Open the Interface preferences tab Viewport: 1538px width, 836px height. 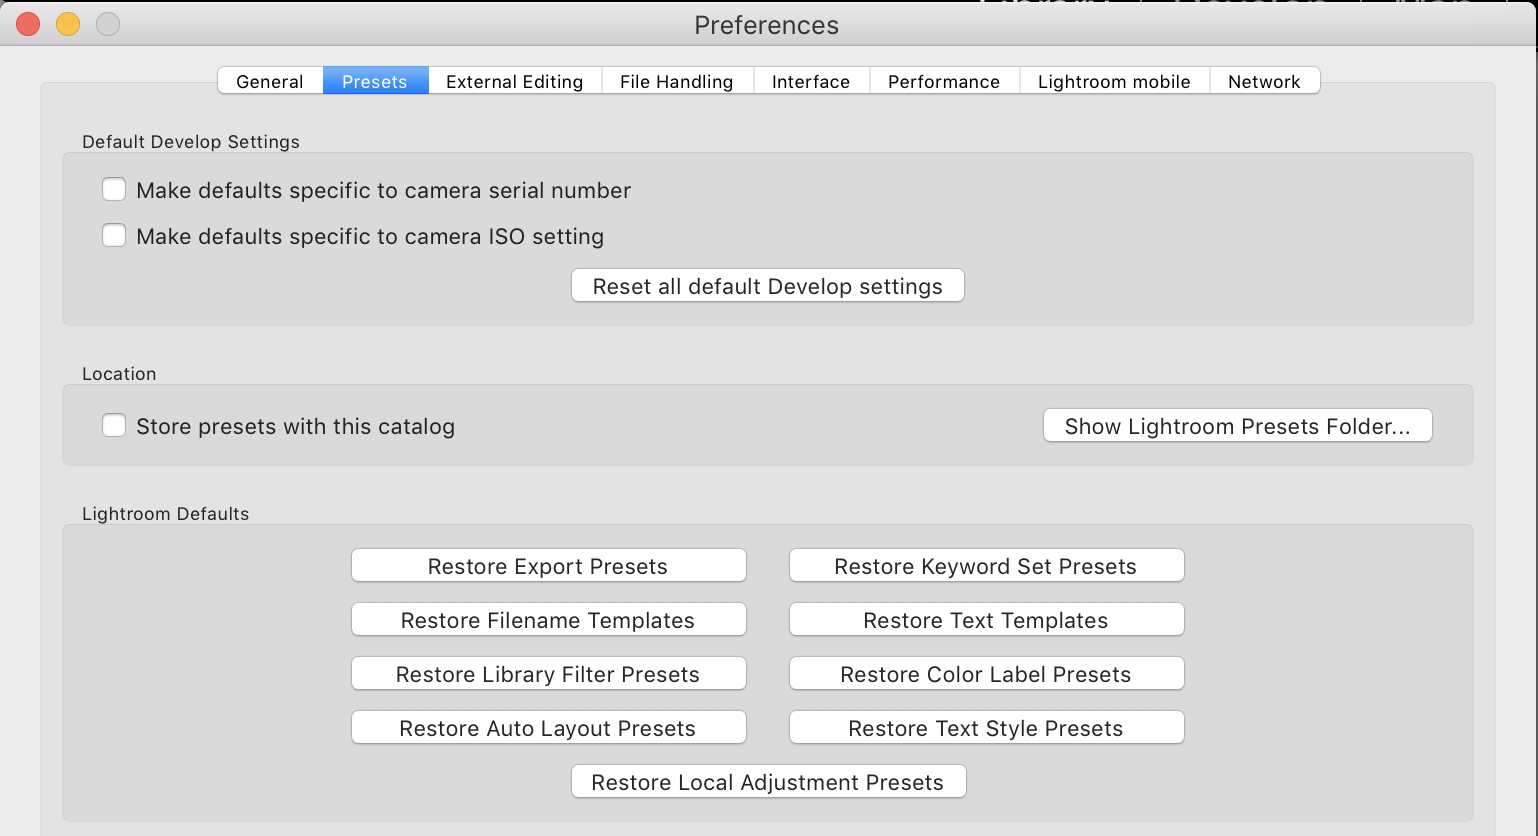[x=811, y=81]
